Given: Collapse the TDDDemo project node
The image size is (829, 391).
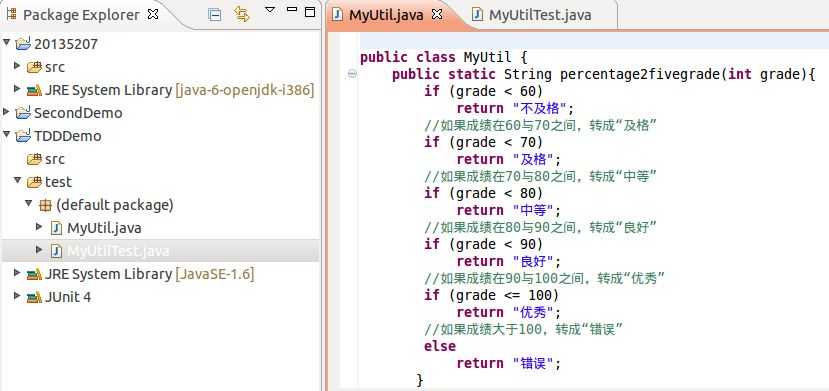Looking at the screenshot, I should [x=7, y=134].
